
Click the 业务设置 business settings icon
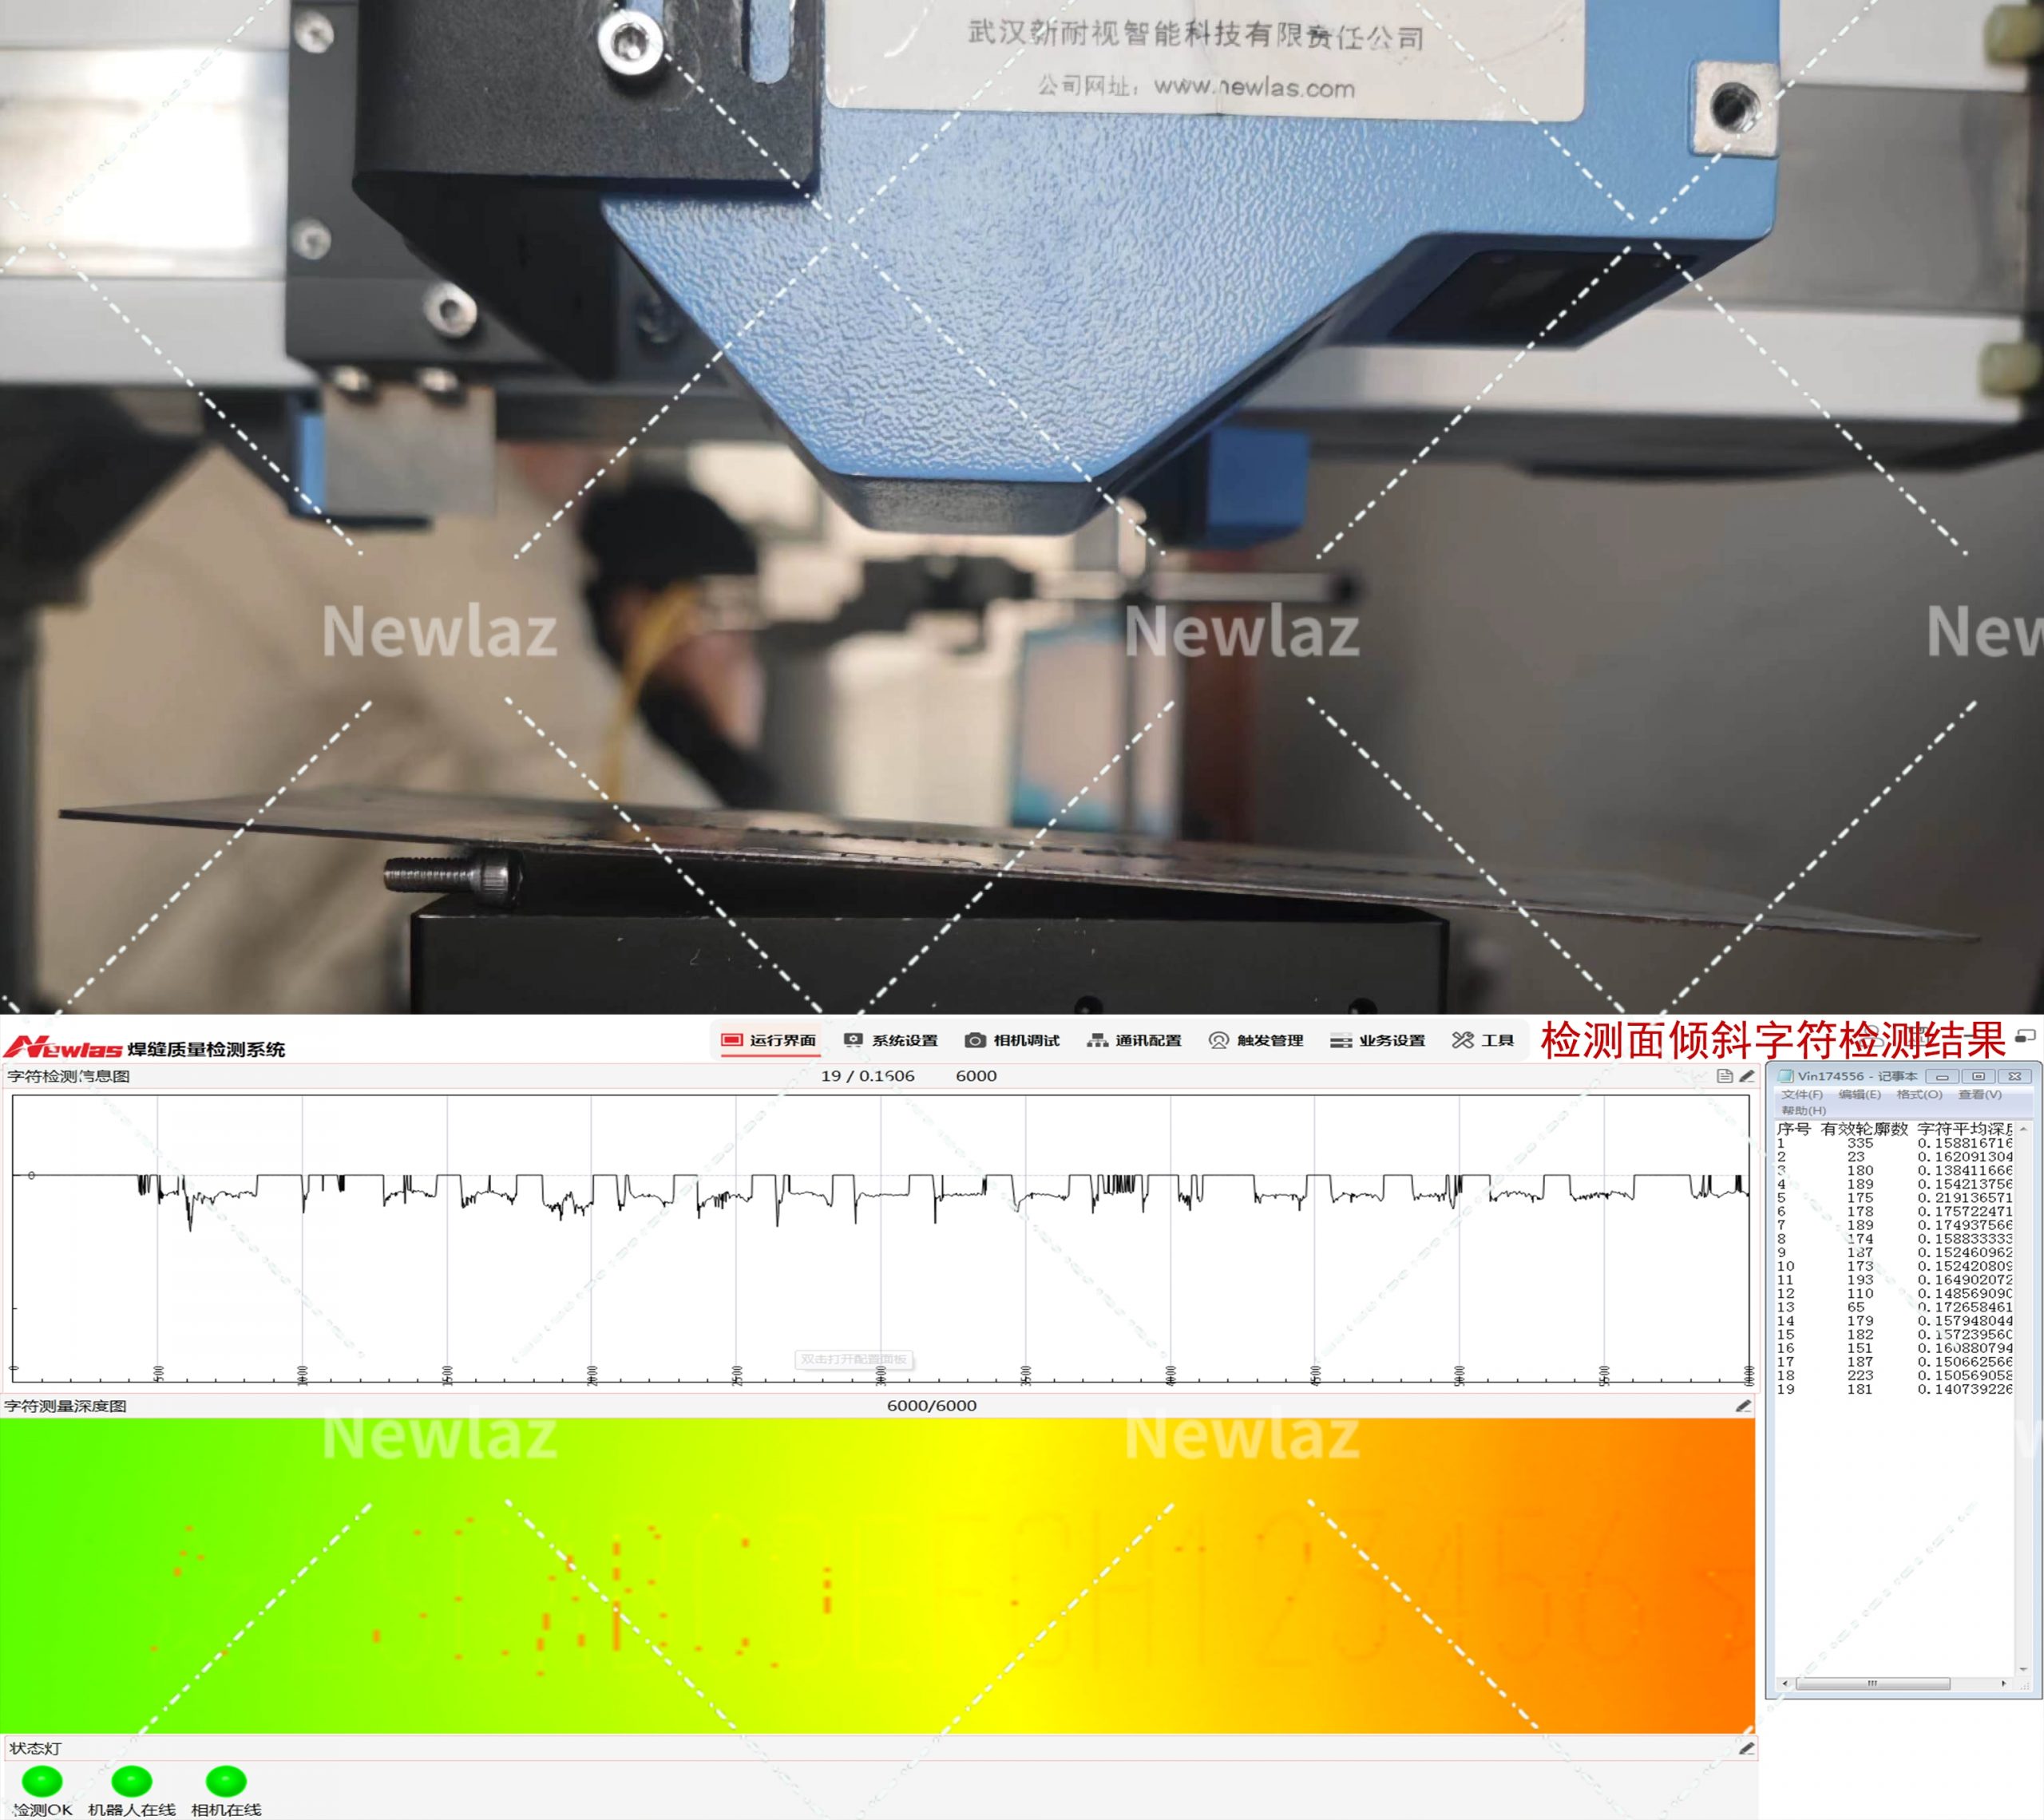(1340, 1040)
